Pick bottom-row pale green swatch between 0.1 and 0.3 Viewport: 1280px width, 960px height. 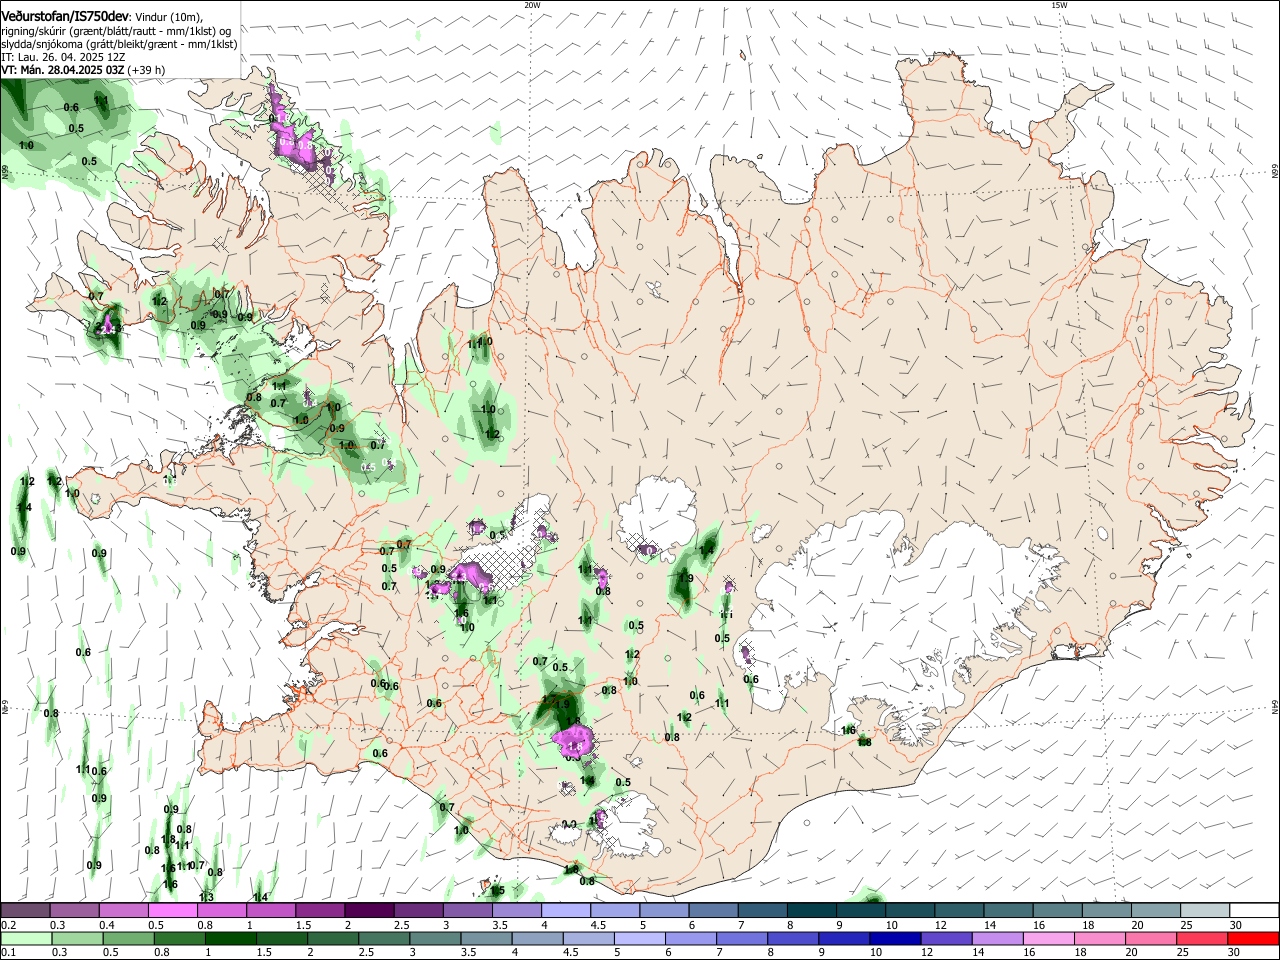point(25,938)
